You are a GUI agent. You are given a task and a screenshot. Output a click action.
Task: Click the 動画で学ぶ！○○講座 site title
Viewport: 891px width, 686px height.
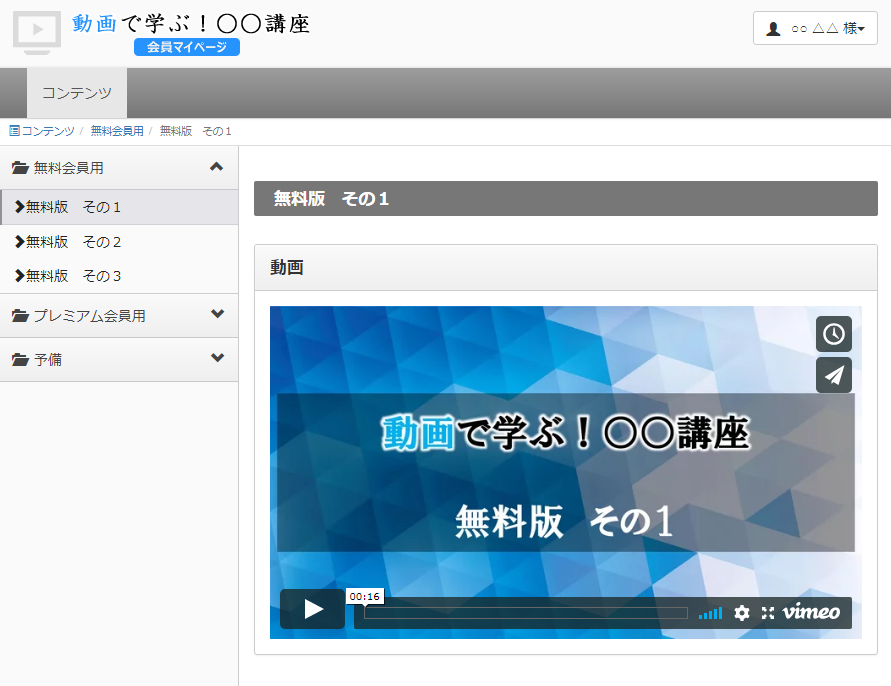tap(191, 24)
